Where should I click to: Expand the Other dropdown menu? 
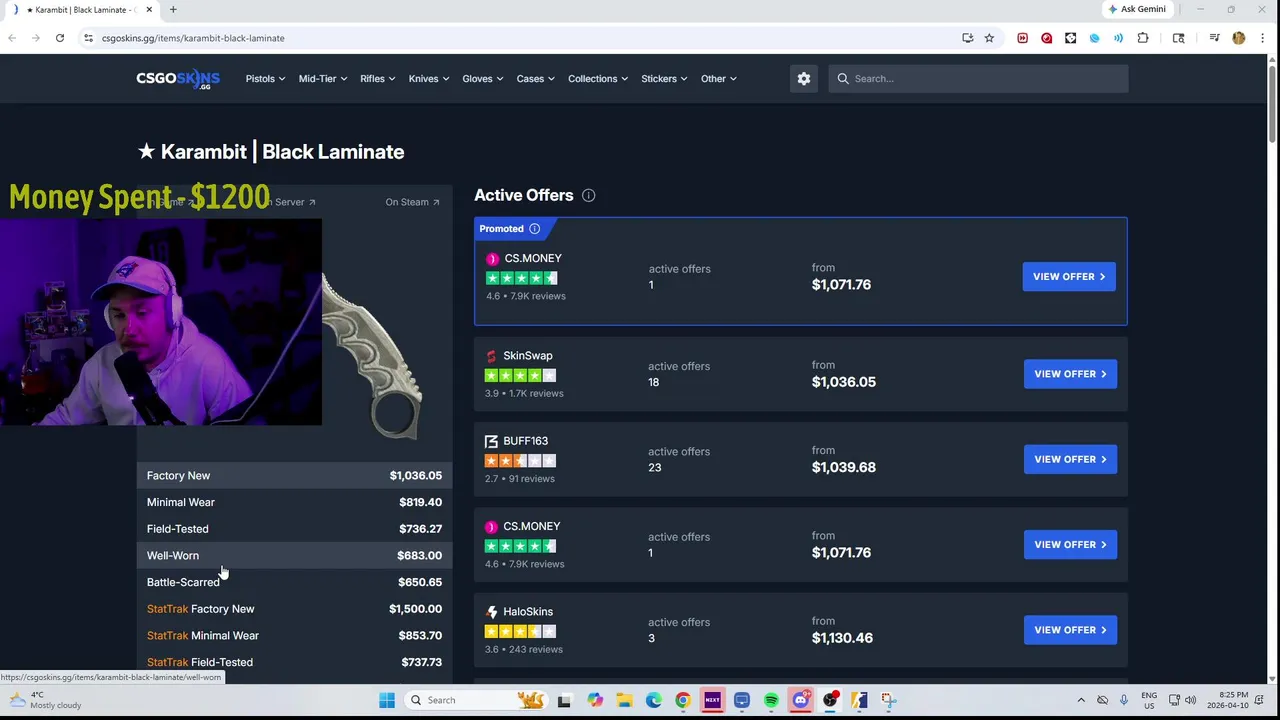click(719, 78)
